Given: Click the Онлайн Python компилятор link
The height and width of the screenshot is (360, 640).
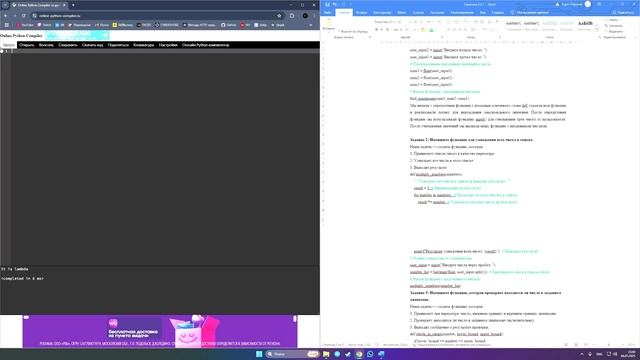Looking at the screenshot, I should [x=205, y=45].
